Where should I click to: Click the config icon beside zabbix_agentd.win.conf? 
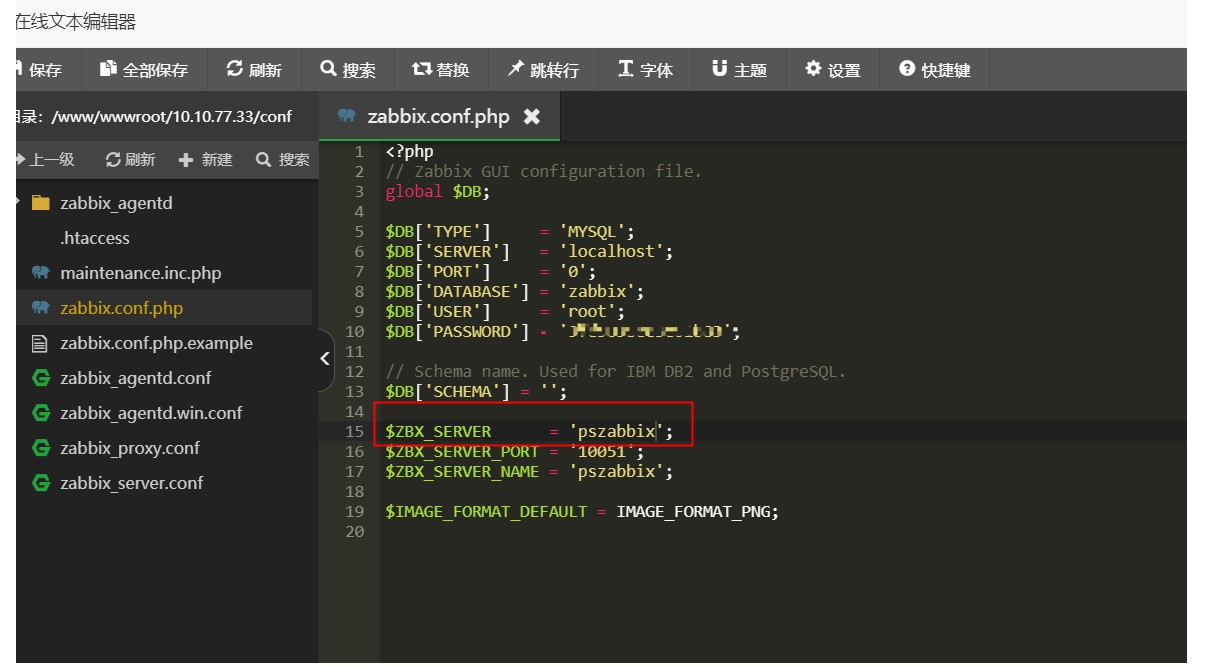click(x=41, y=413)
